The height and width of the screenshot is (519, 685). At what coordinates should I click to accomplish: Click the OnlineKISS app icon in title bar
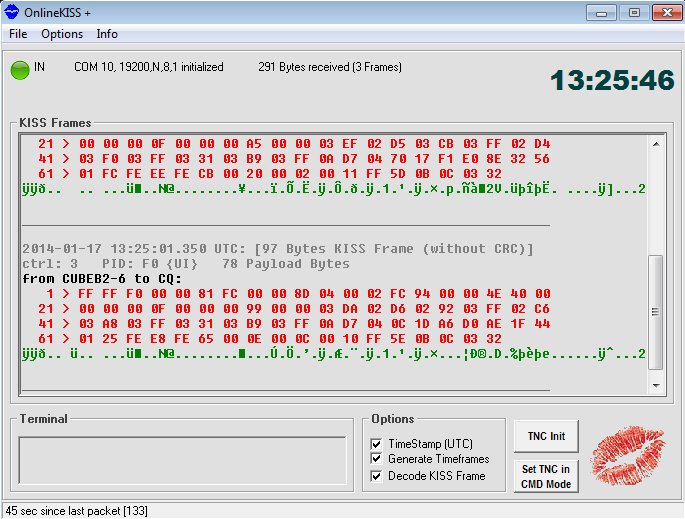[11, 12]
